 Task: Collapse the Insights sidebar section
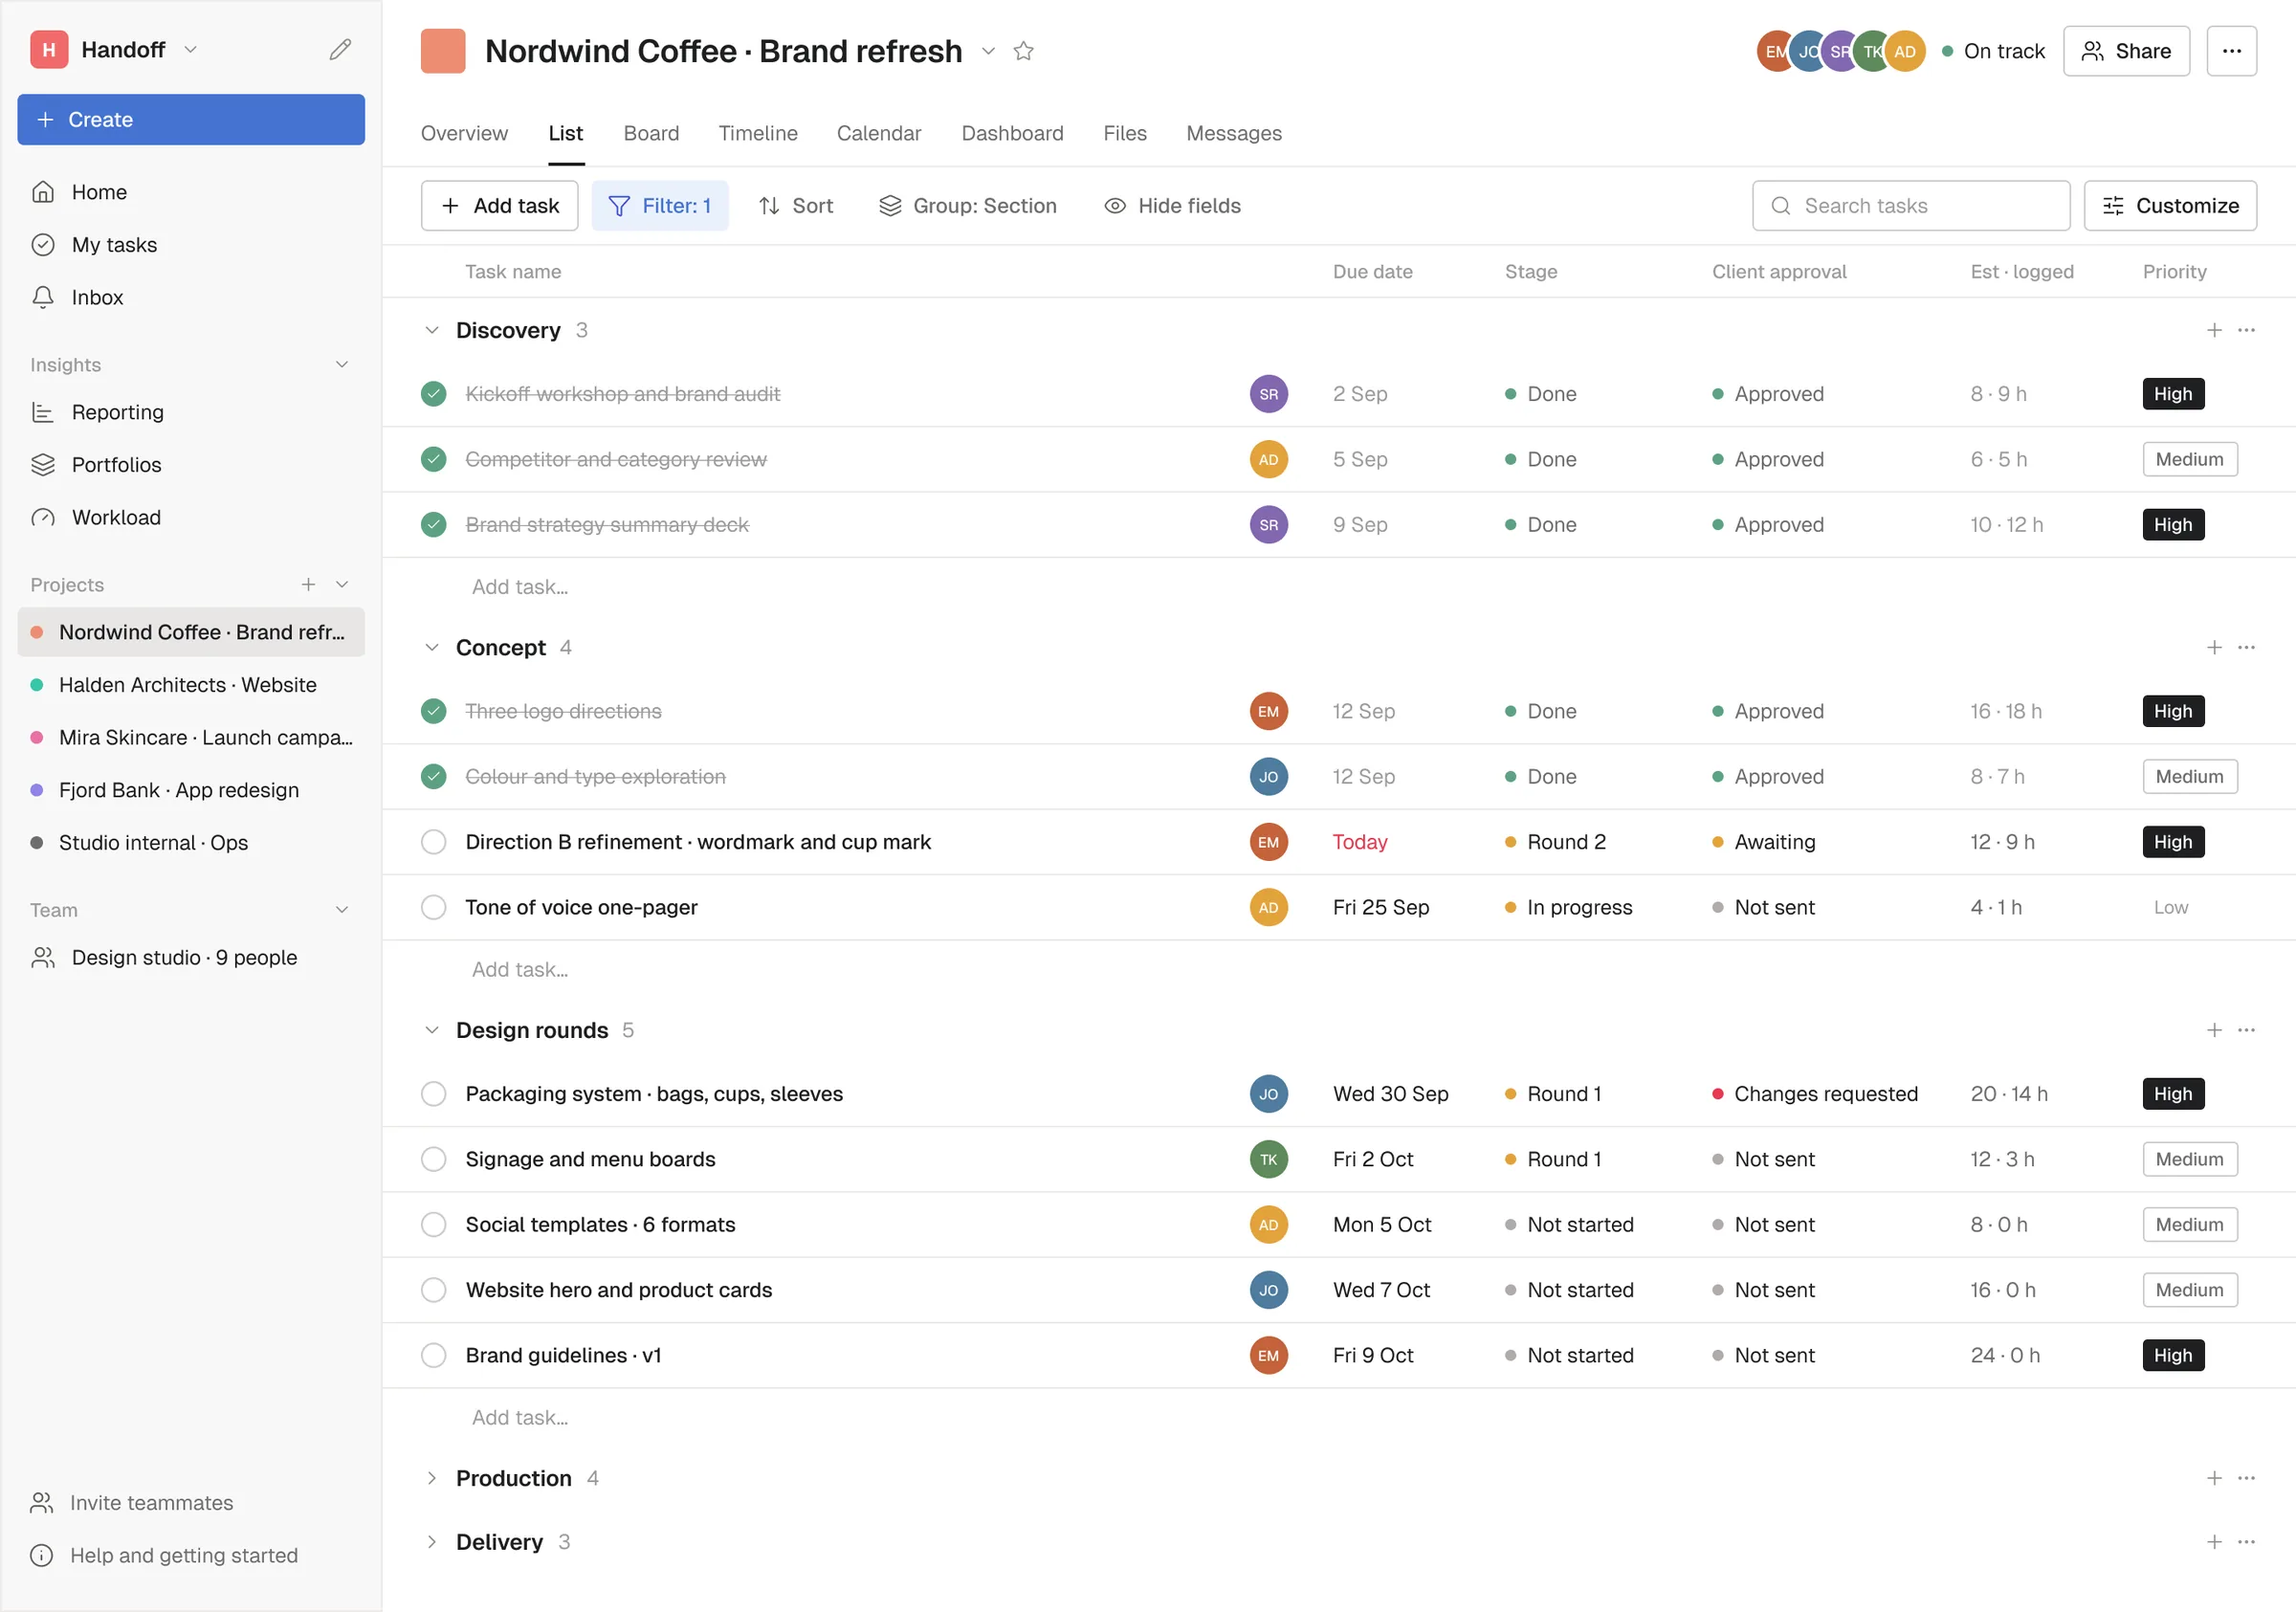[x=342, y=364]
